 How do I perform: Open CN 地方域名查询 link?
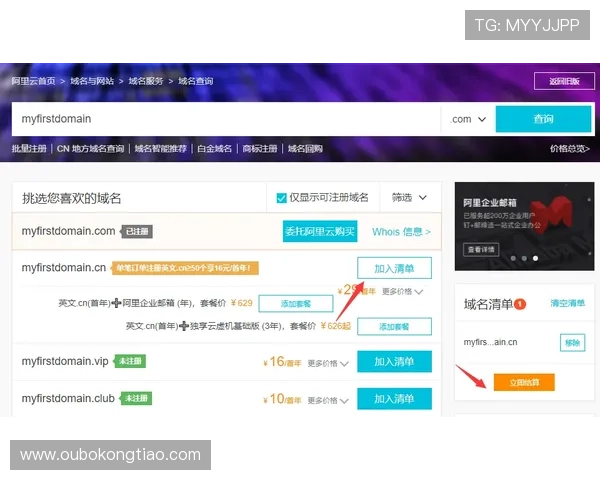point(90,149)
